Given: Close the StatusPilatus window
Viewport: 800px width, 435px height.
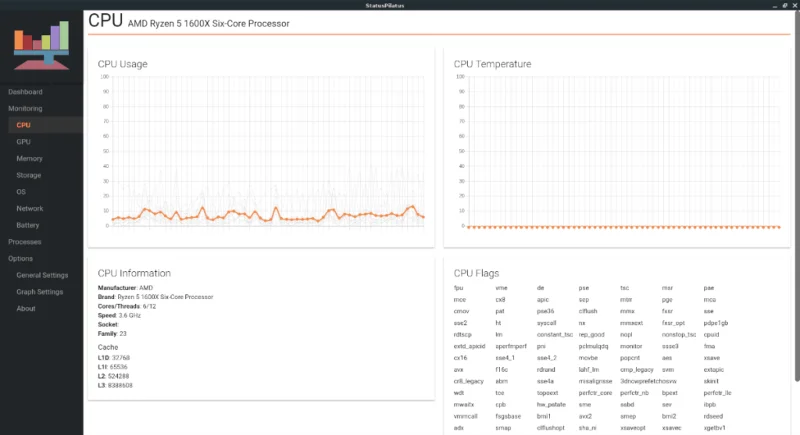Looking at the screenshot, I should pos(795,5).
